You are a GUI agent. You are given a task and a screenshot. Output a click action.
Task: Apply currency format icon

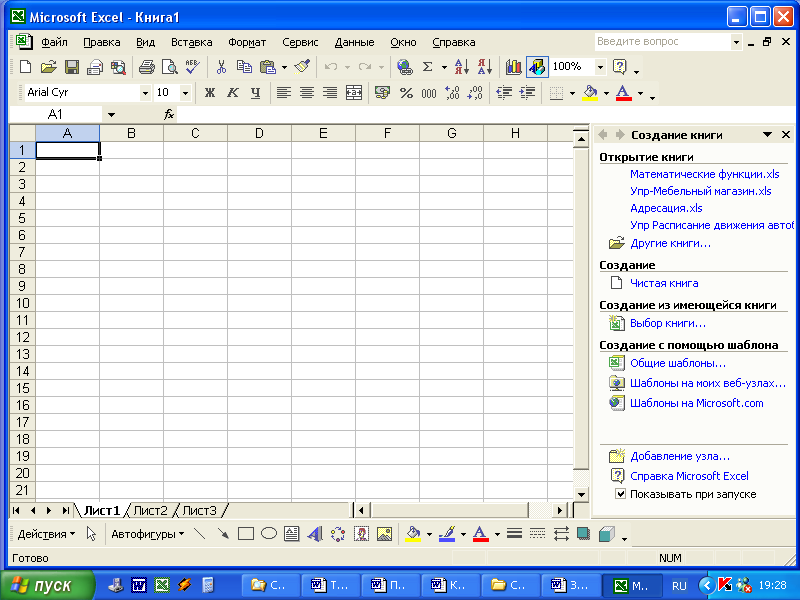(382, 92)
